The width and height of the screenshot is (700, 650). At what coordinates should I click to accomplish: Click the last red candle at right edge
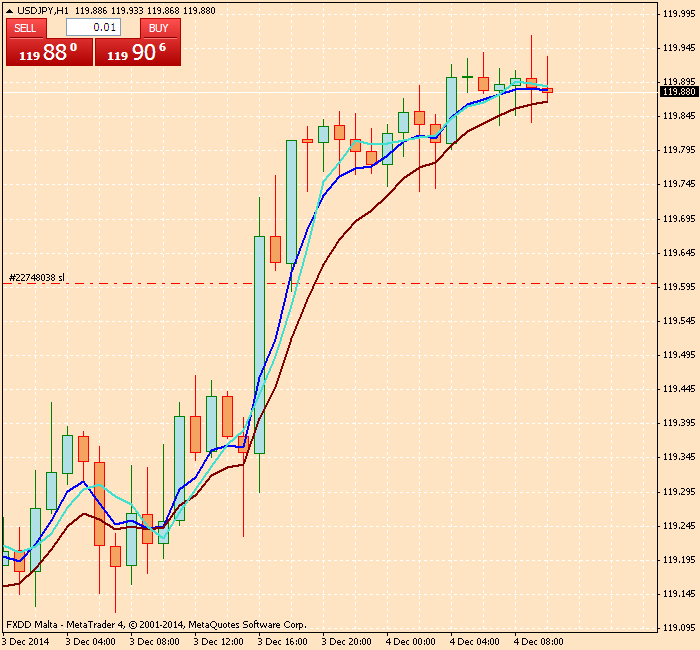tap(547, 91)
